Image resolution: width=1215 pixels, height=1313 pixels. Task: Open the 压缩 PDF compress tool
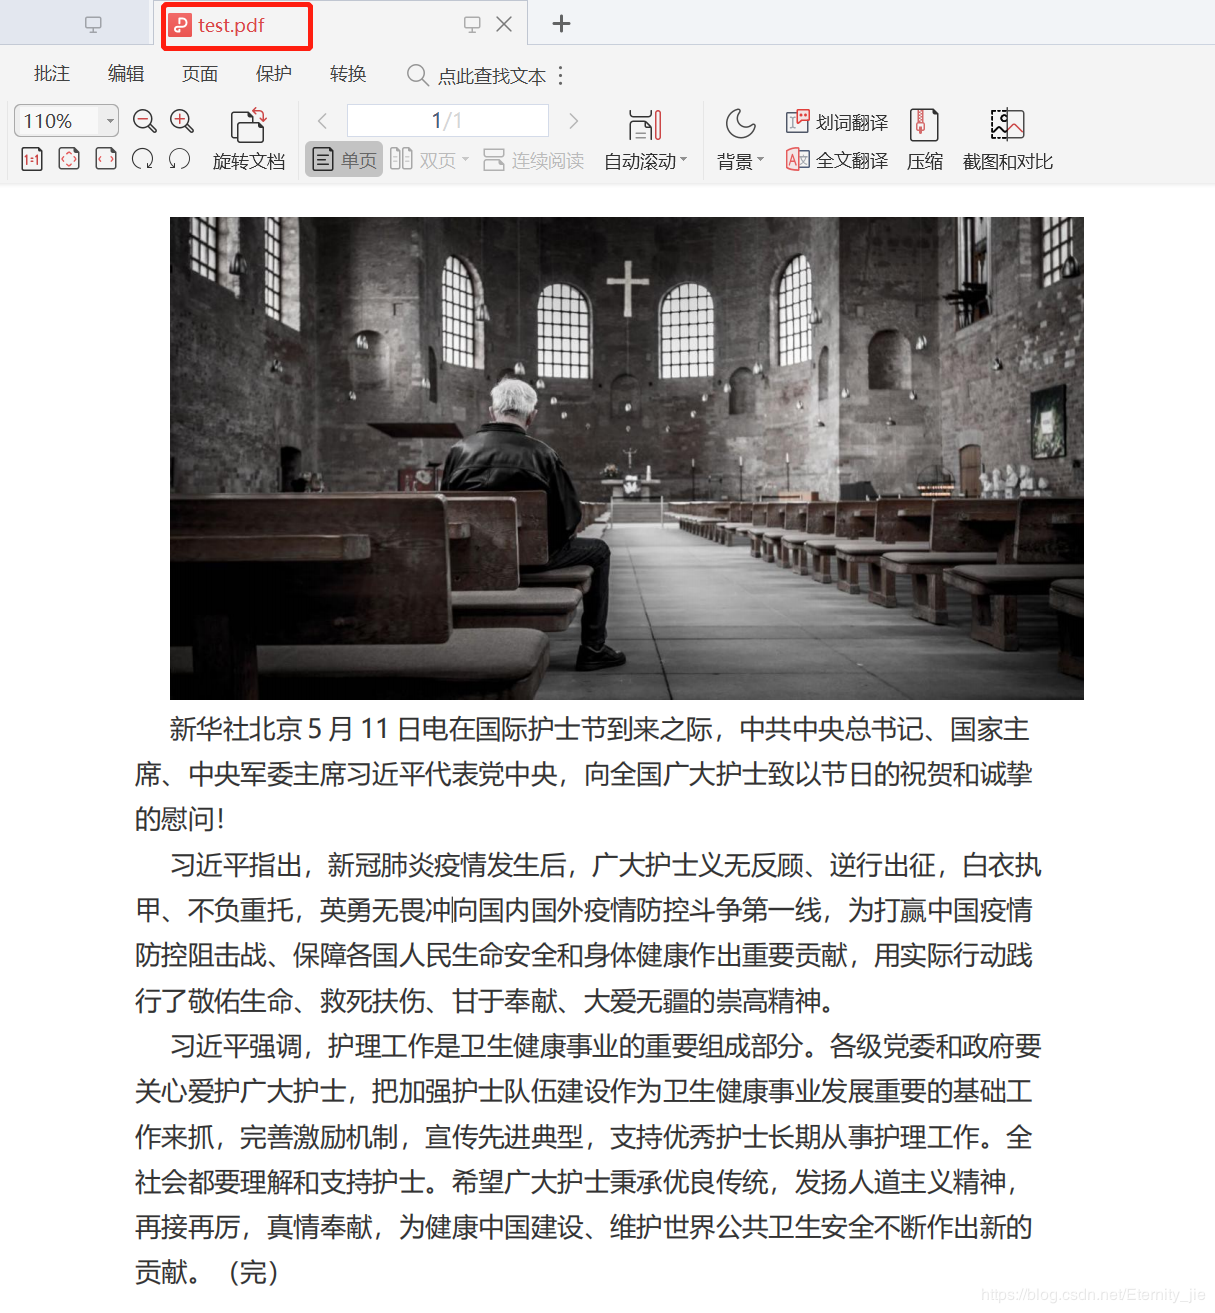pyautogui.click(x=923, y=138)
